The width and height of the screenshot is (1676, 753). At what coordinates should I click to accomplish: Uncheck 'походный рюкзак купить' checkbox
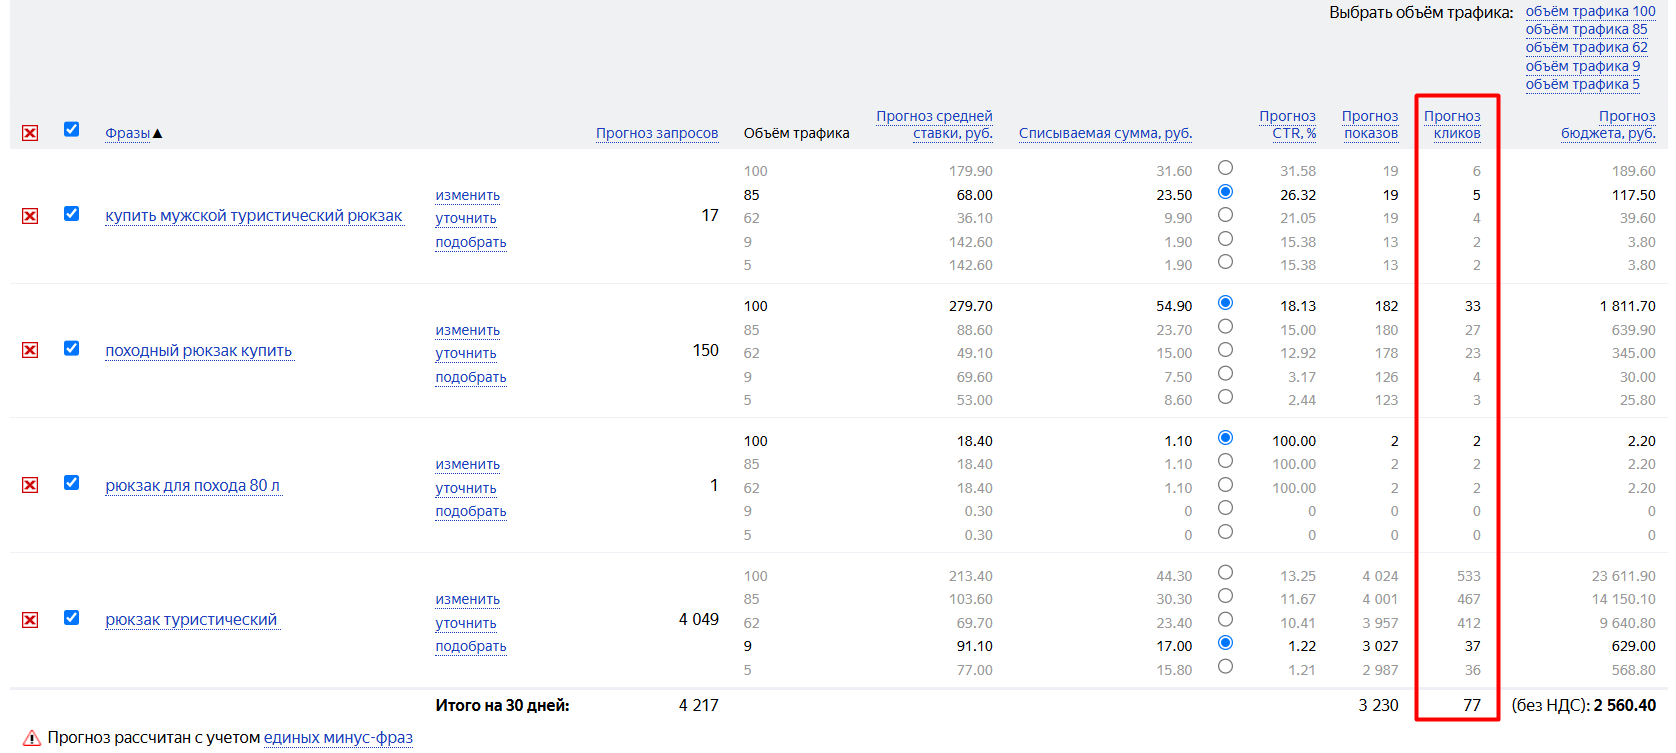[71, 348]
